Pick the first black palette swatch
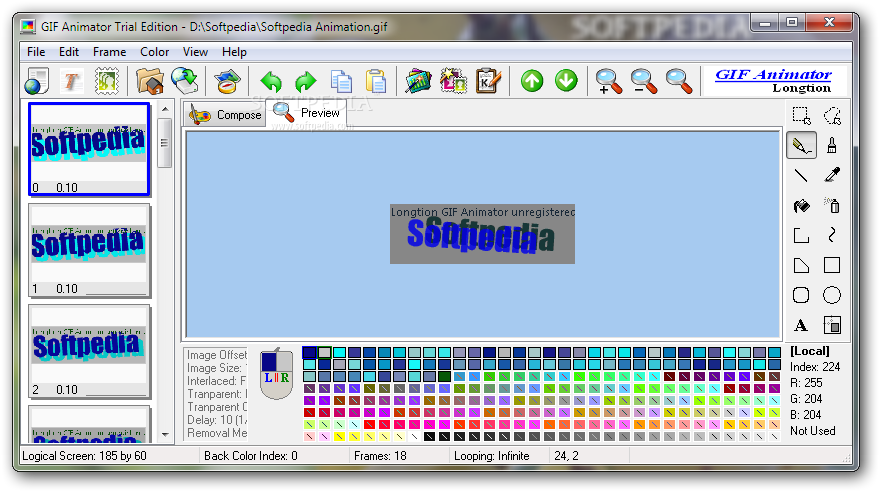Viewport: 880px width, 492px height. point(429,436)
